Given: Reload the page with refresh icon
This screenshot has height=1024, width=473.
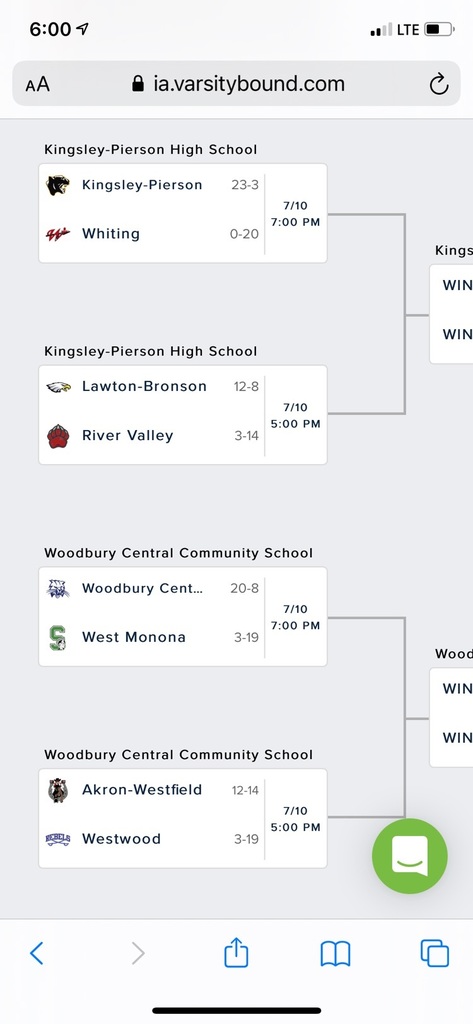Looking at the screenshot, I should click(438, 84).
